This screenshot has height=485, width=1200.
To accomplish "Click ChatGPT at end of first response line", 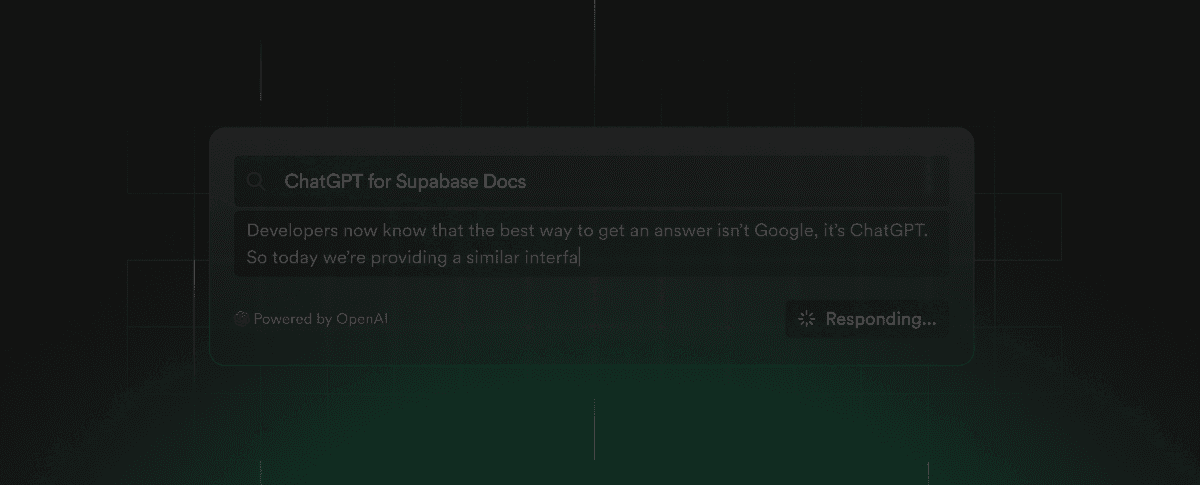I will pyautogui.click(x=888, y=231).
